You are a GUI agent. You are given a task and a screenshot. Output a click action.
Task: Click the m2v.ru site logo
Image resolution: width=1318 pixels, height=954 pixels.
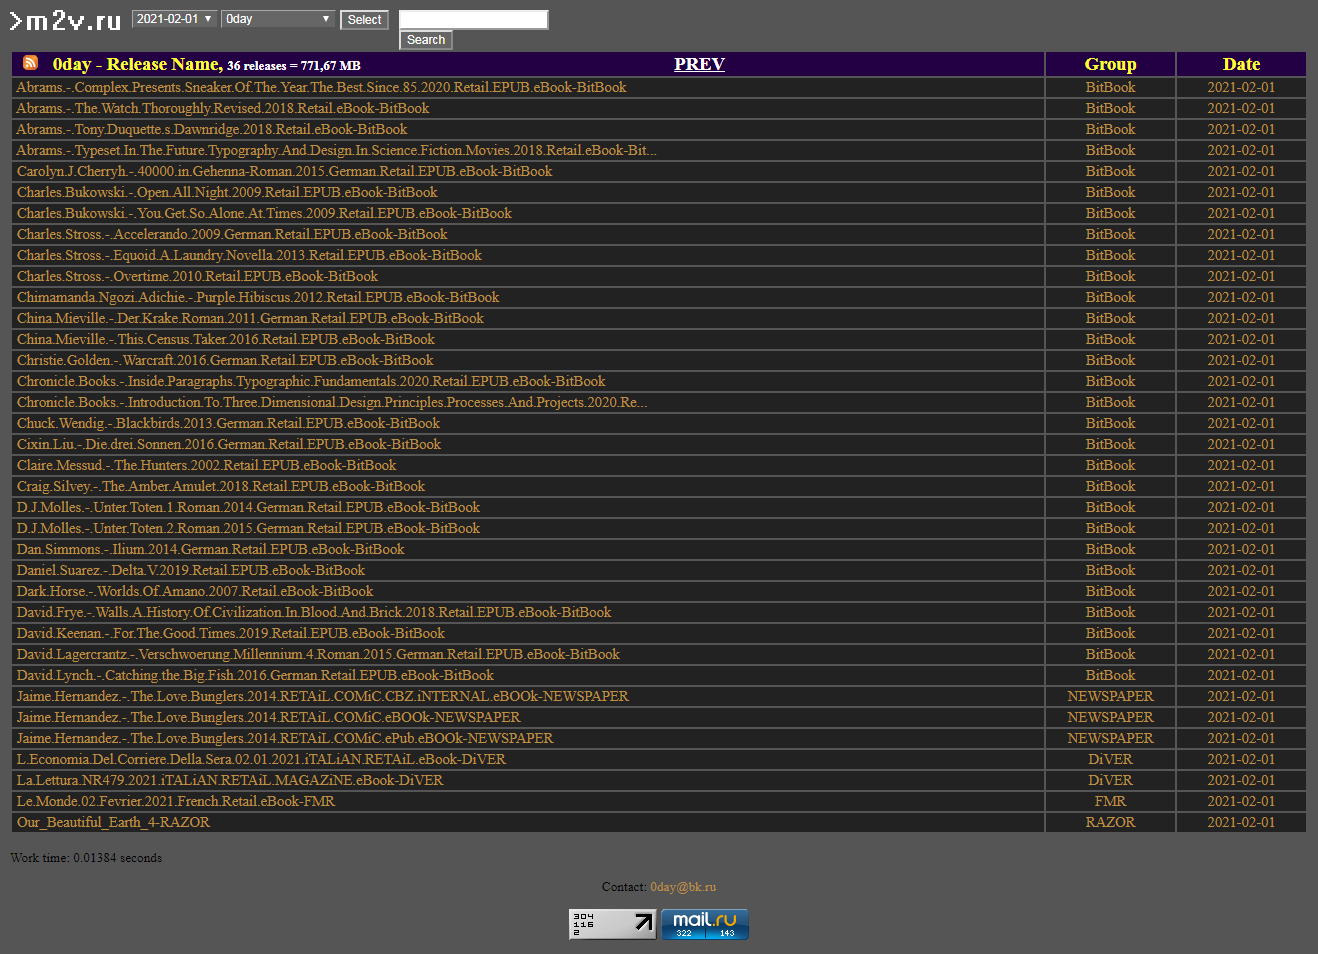coord(65,21)
